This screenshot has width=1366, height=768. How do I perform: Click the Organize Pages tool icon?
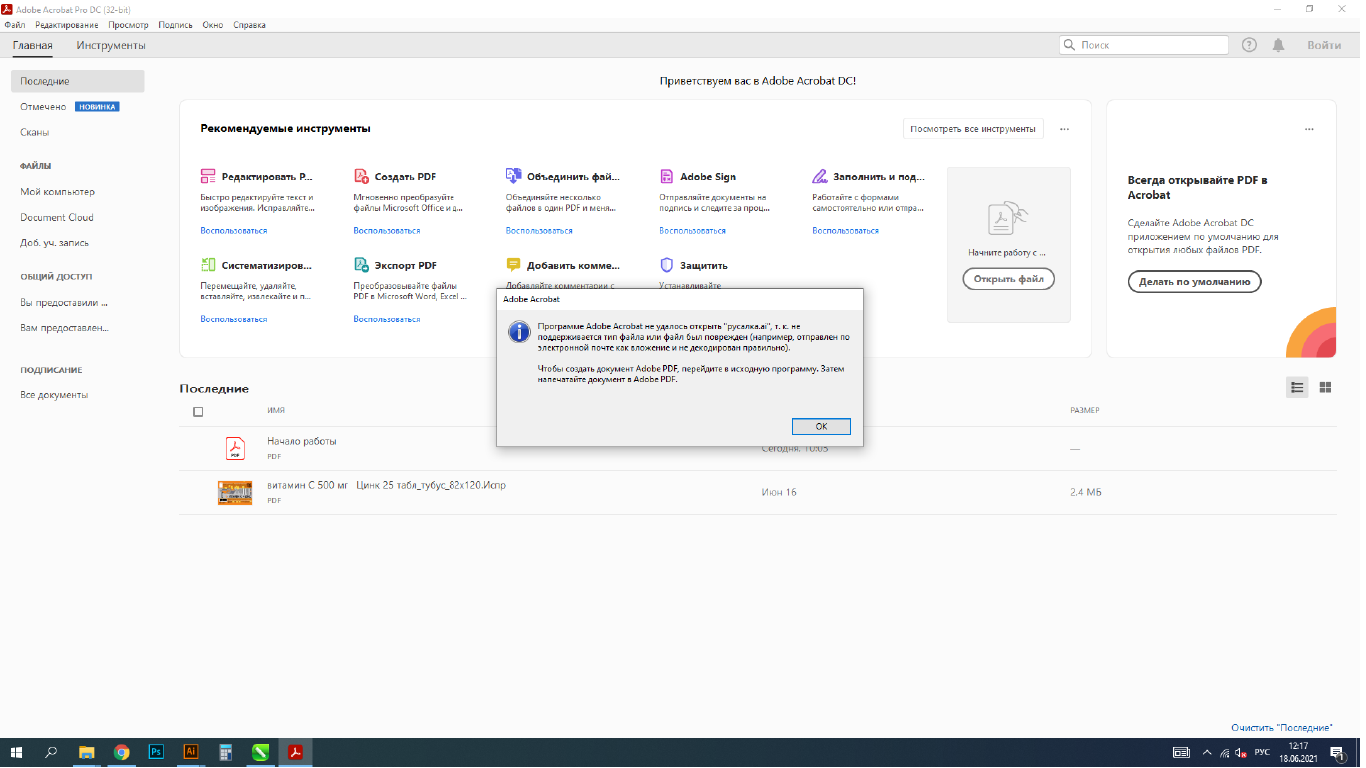click(x=208, y=265)
